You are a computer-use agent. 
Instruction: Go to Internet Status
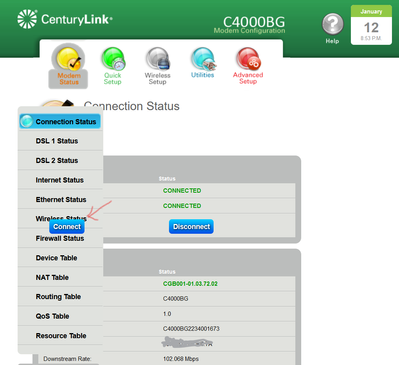[60, 180]
